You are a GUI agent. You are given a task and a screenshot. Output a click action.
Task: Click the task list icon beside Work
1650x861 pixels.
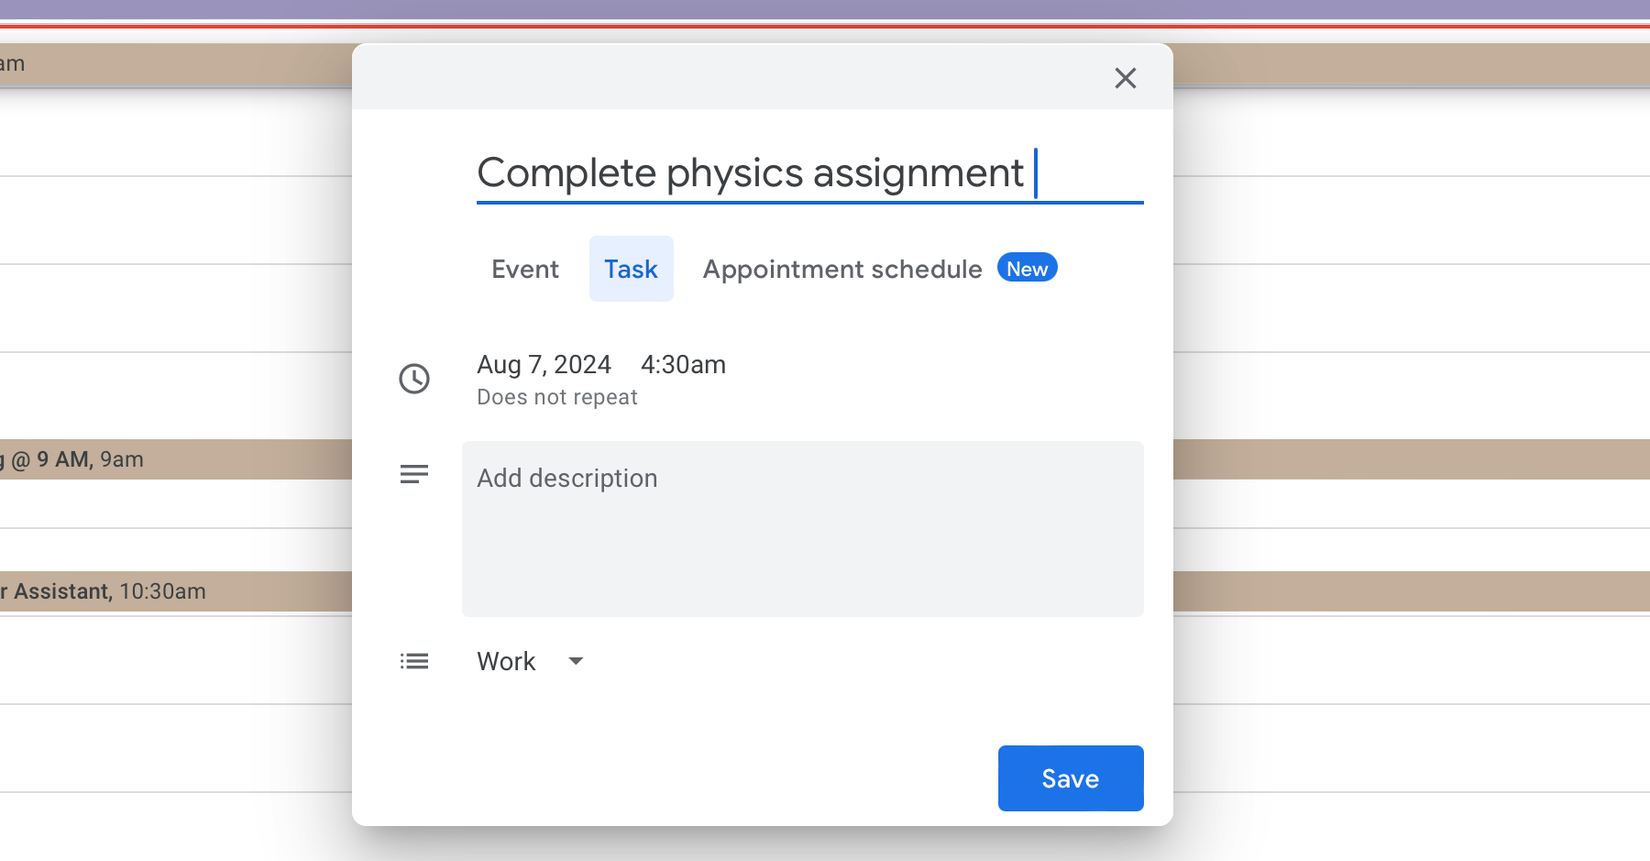click(415, 661)
